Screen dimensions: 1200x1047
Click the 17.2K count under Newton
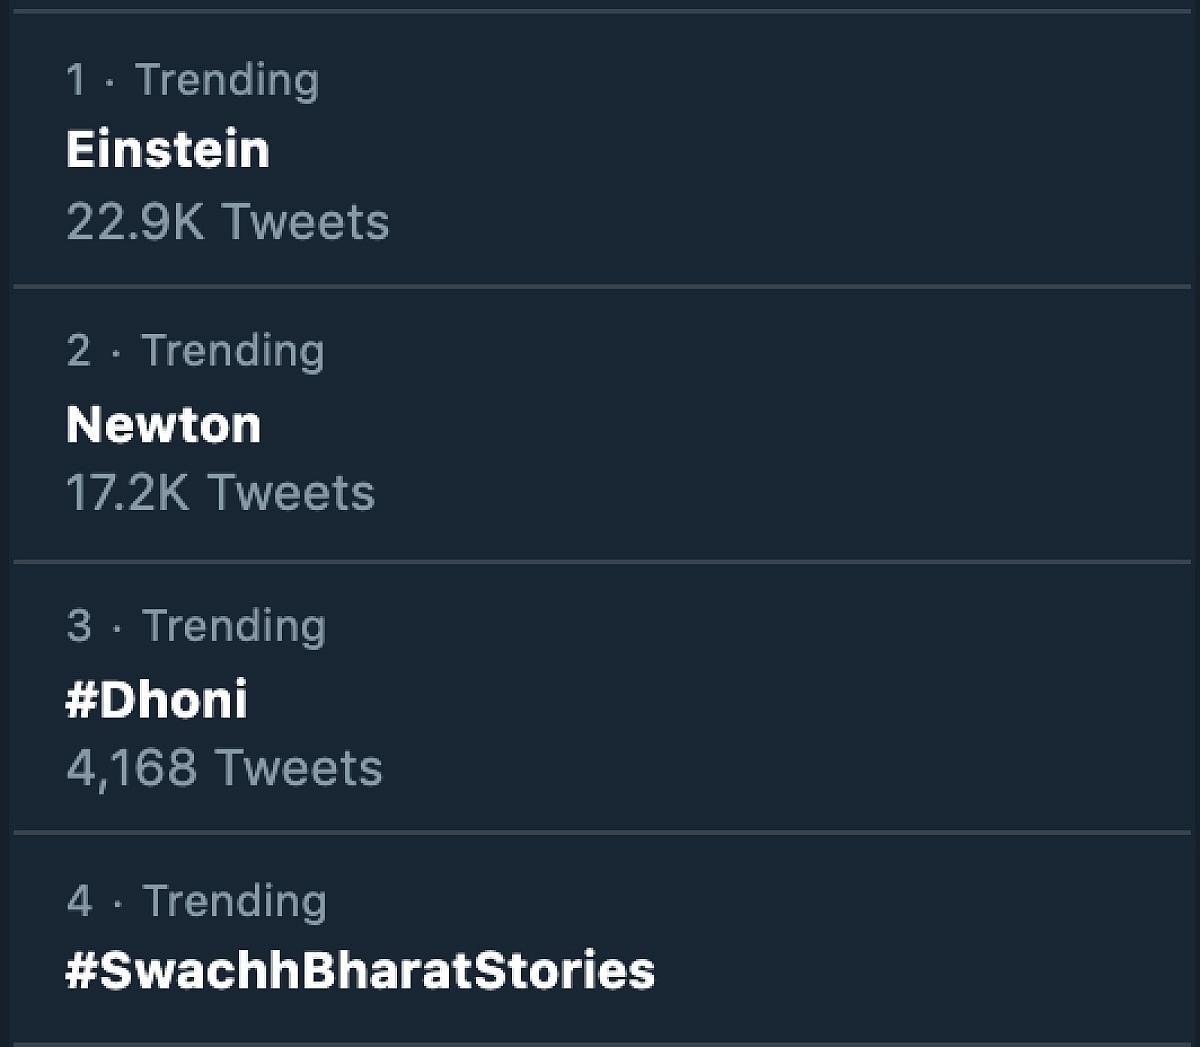[127, 493]
